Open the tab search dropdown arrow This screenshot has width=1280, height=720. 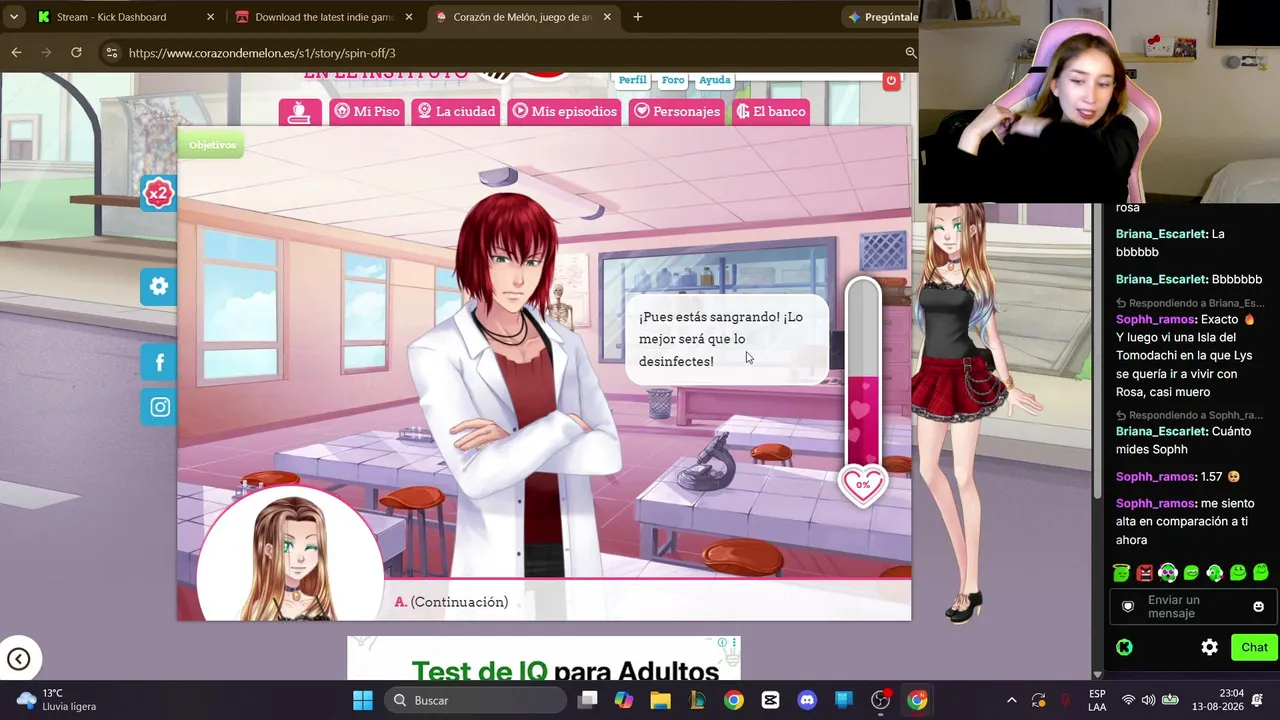click(13, 17)
